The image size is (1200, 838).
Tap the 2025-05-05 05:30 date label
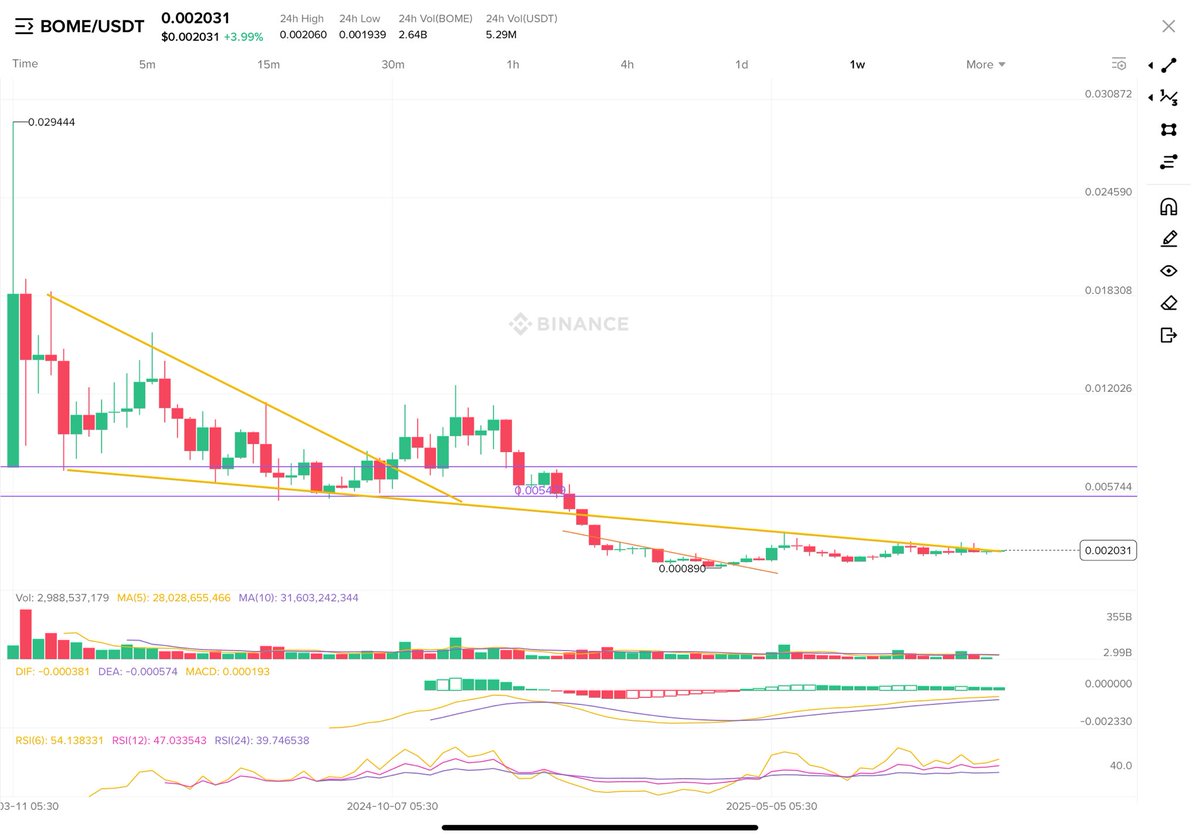point(772,805)
